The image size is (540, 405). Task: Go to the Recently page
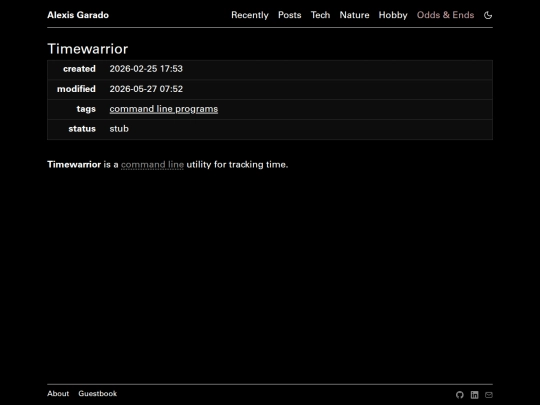click(x=250, y=15)
